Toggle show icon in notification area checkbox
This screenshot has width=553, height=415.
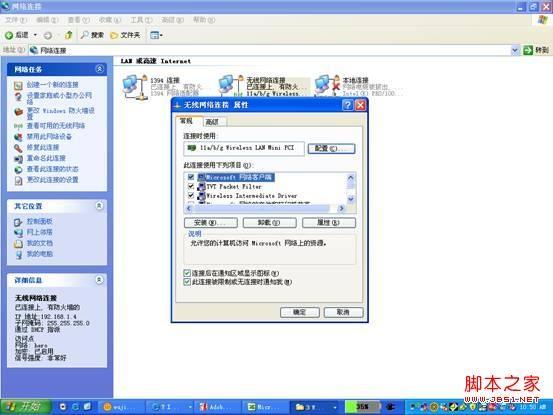coord(187,273)
